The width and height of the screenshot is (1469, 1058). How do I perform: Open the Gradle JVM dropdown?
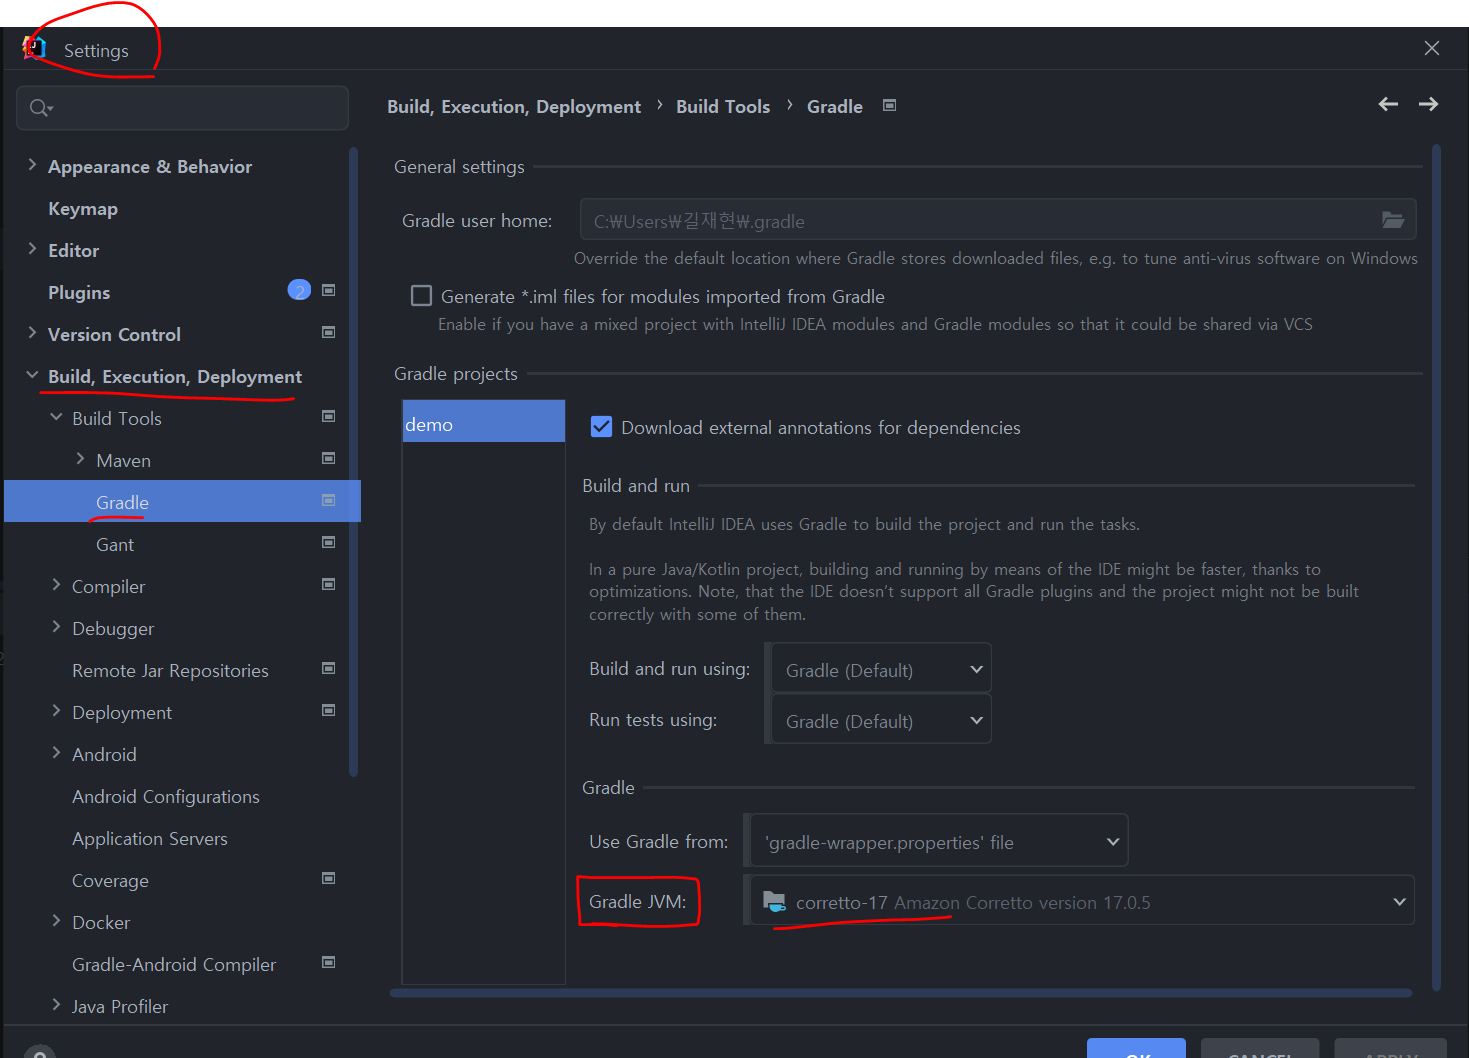pos(1082,901)
